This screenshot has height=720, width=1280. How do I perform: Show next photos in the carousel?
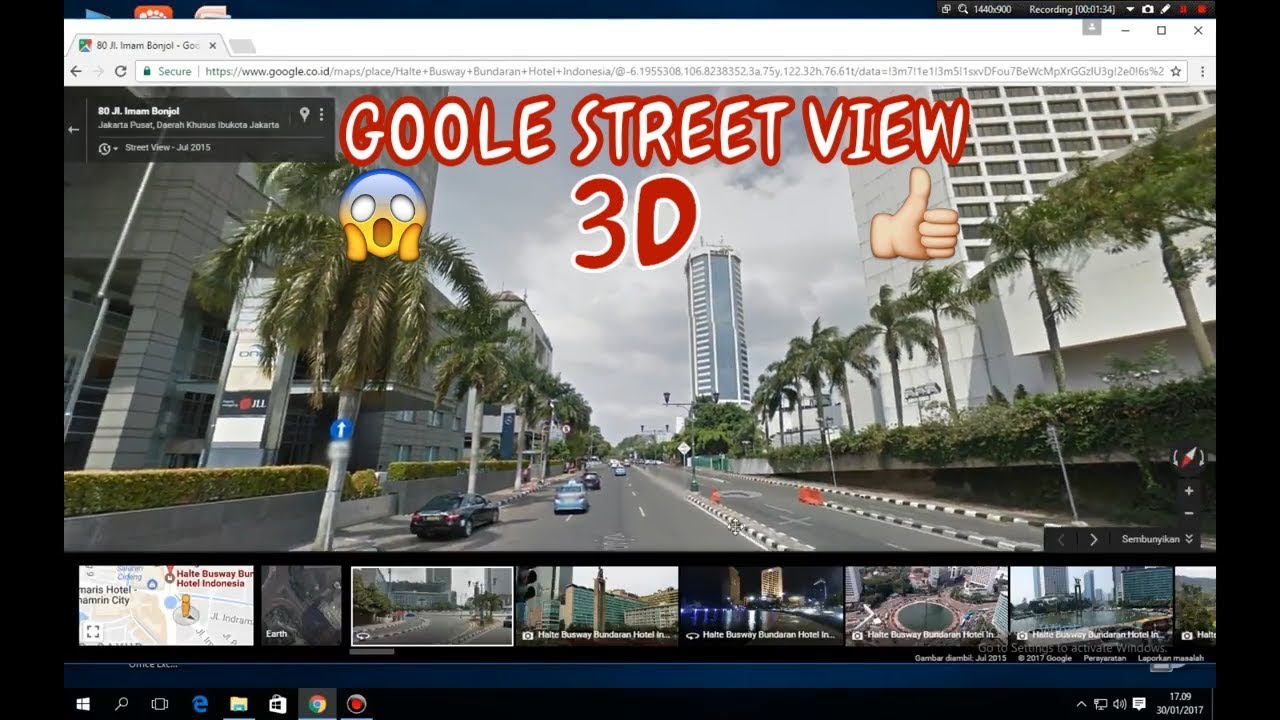[x=1093, y=539]
